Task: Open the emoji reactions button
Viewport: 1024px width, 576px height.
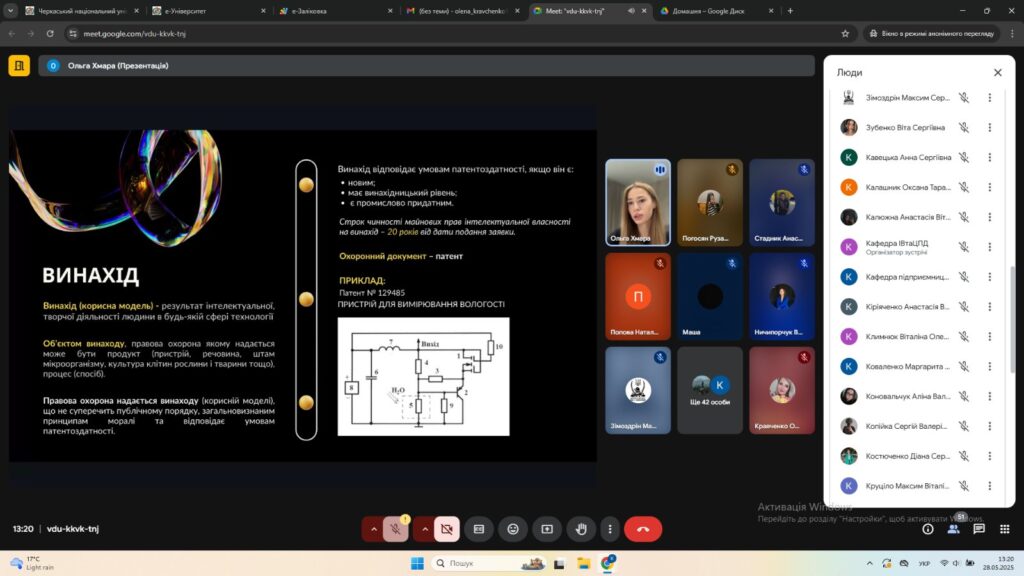Action: tap(513, 529)
